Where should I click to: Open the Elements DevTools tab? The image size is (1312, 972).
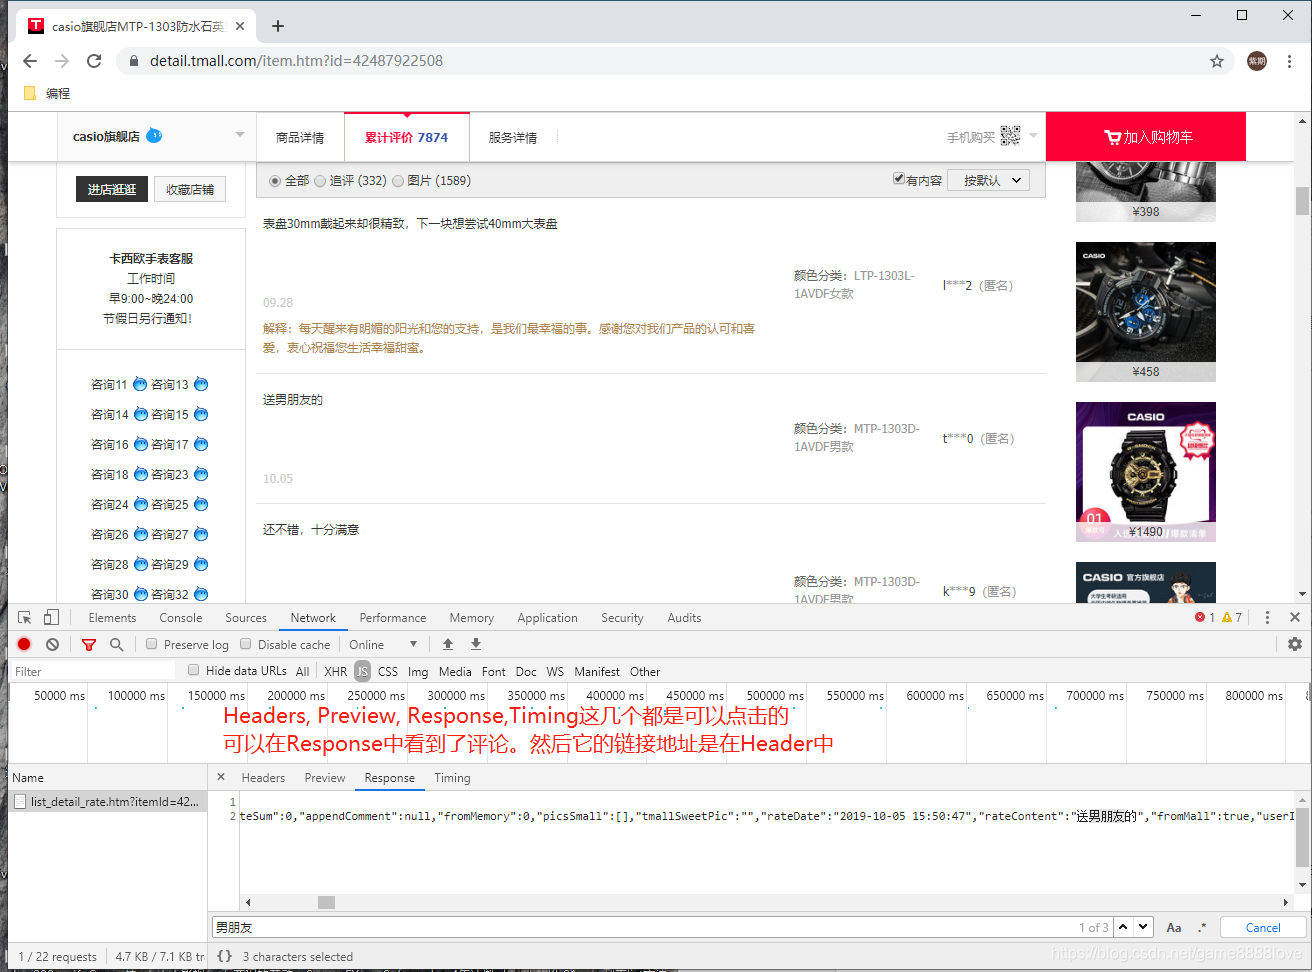[112, 618]
